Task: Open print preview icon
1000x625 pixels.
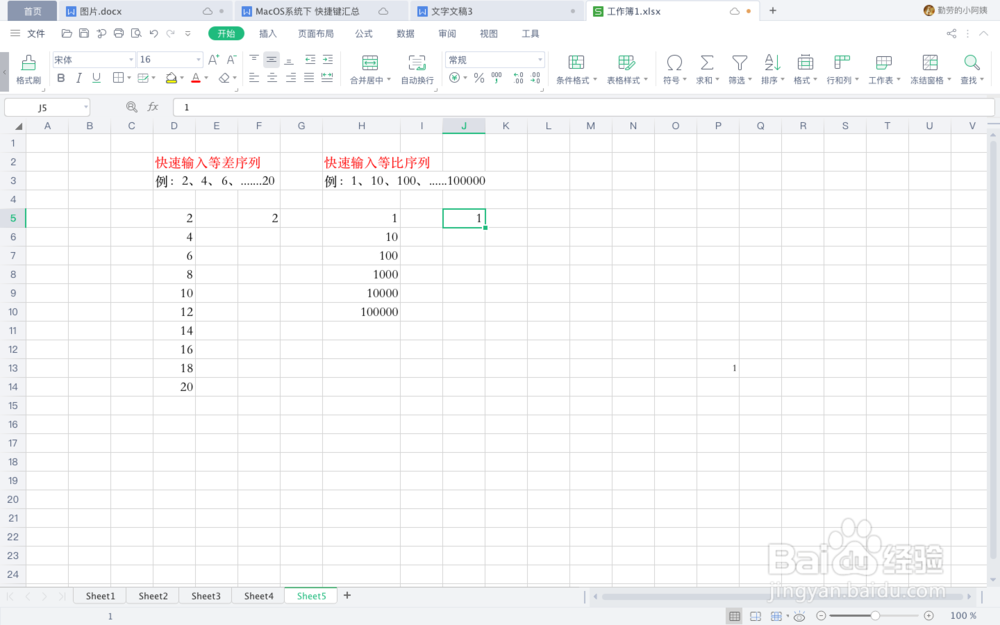Action: click(x=136, y=33)
